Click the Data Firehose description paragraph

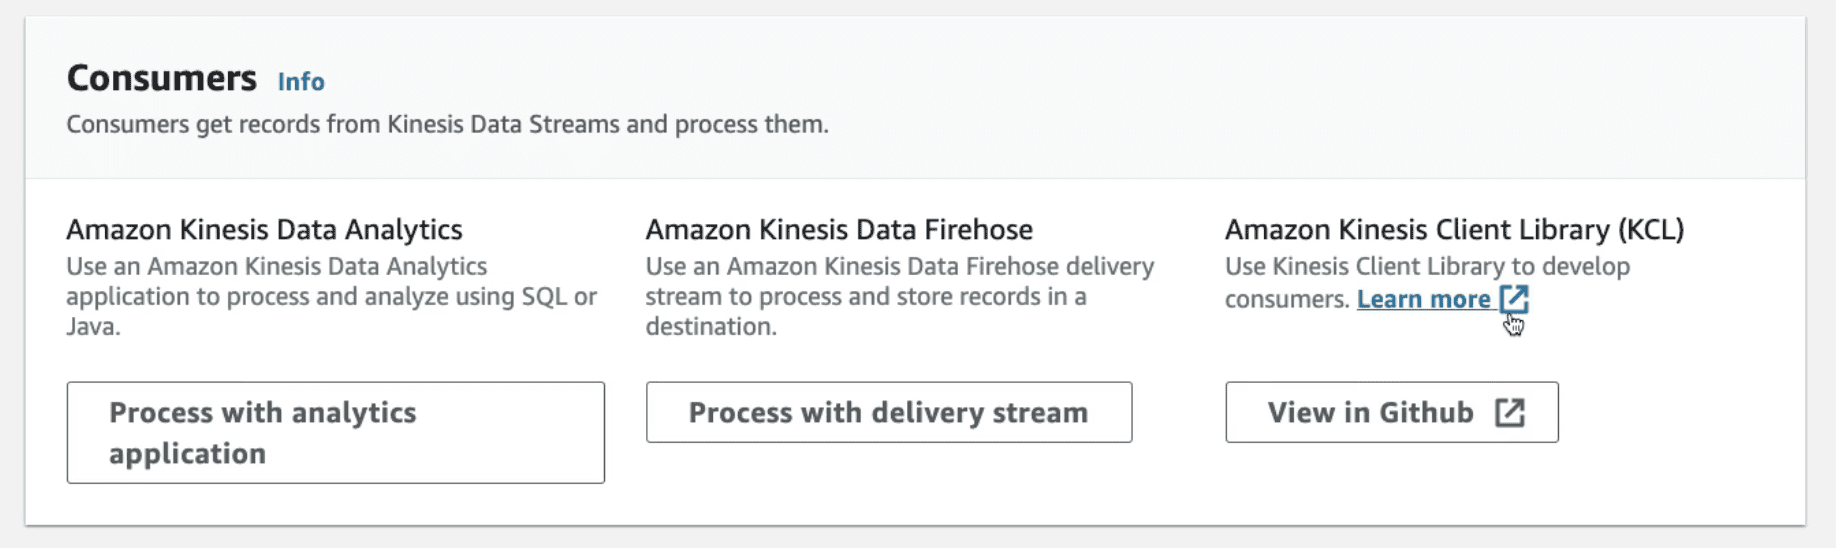click(899, 296)
